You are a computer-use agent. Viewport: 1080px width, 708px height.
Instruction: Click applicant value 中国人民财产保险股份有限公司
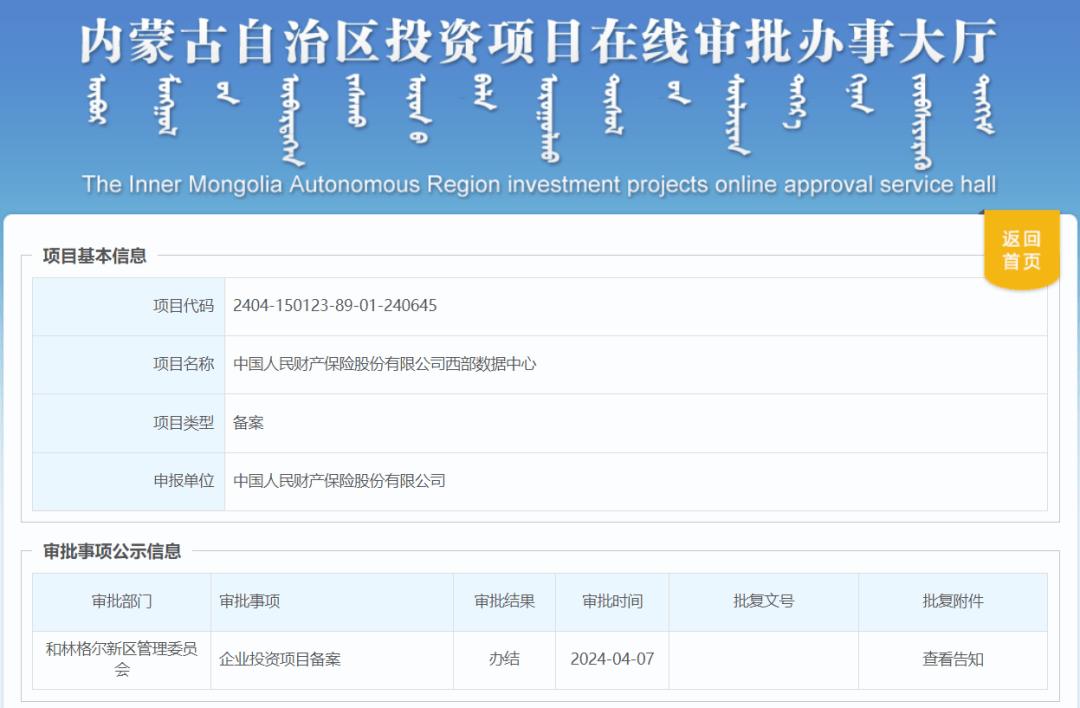(339, 481)
